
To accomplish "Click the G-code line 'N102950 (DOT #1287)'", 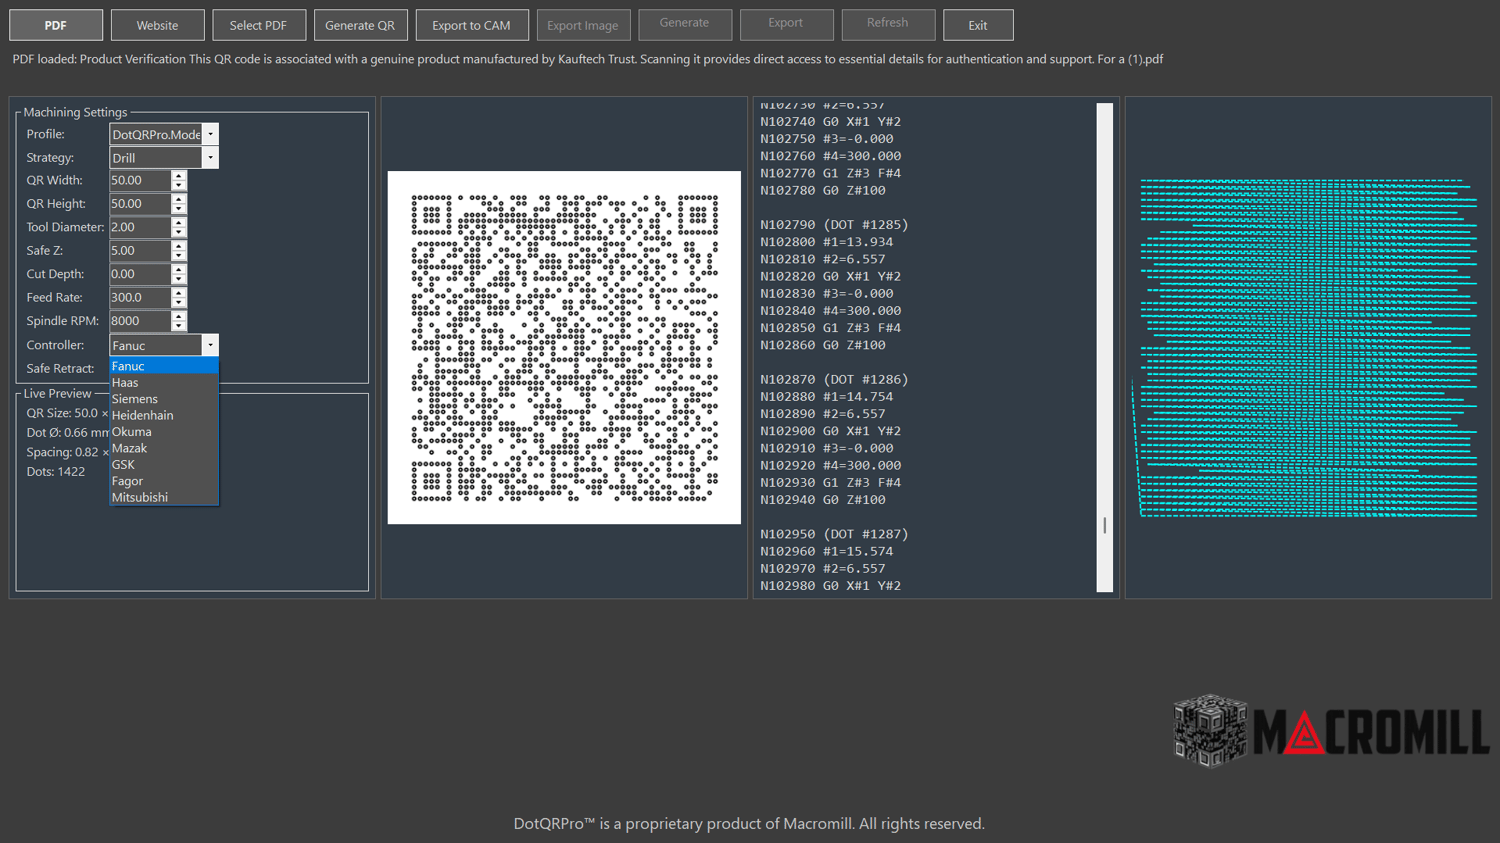I will pyautogui.click(x=834, y=534).
